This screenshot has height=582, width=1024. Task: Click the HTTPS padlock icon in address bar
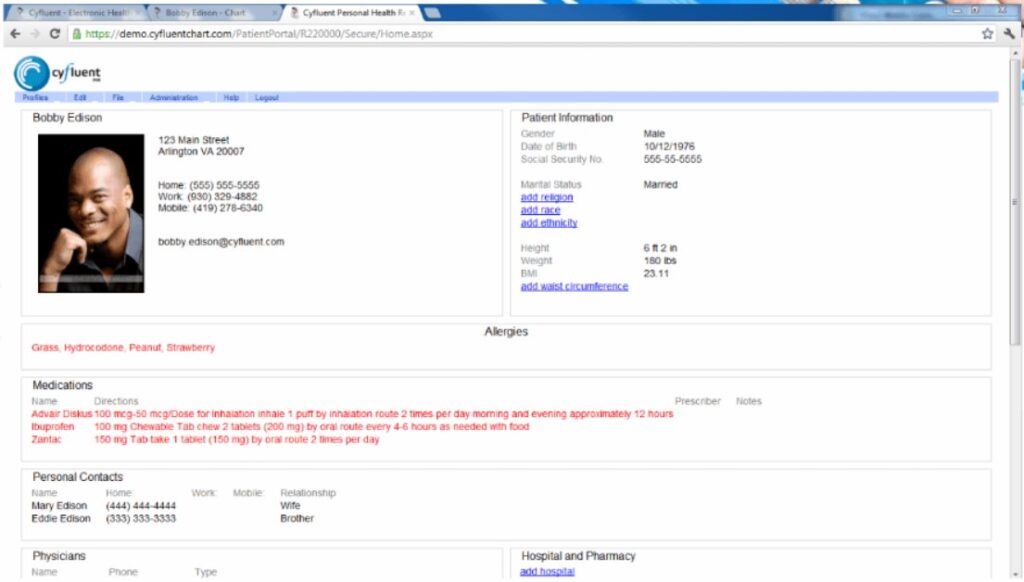tap(79, 33)
